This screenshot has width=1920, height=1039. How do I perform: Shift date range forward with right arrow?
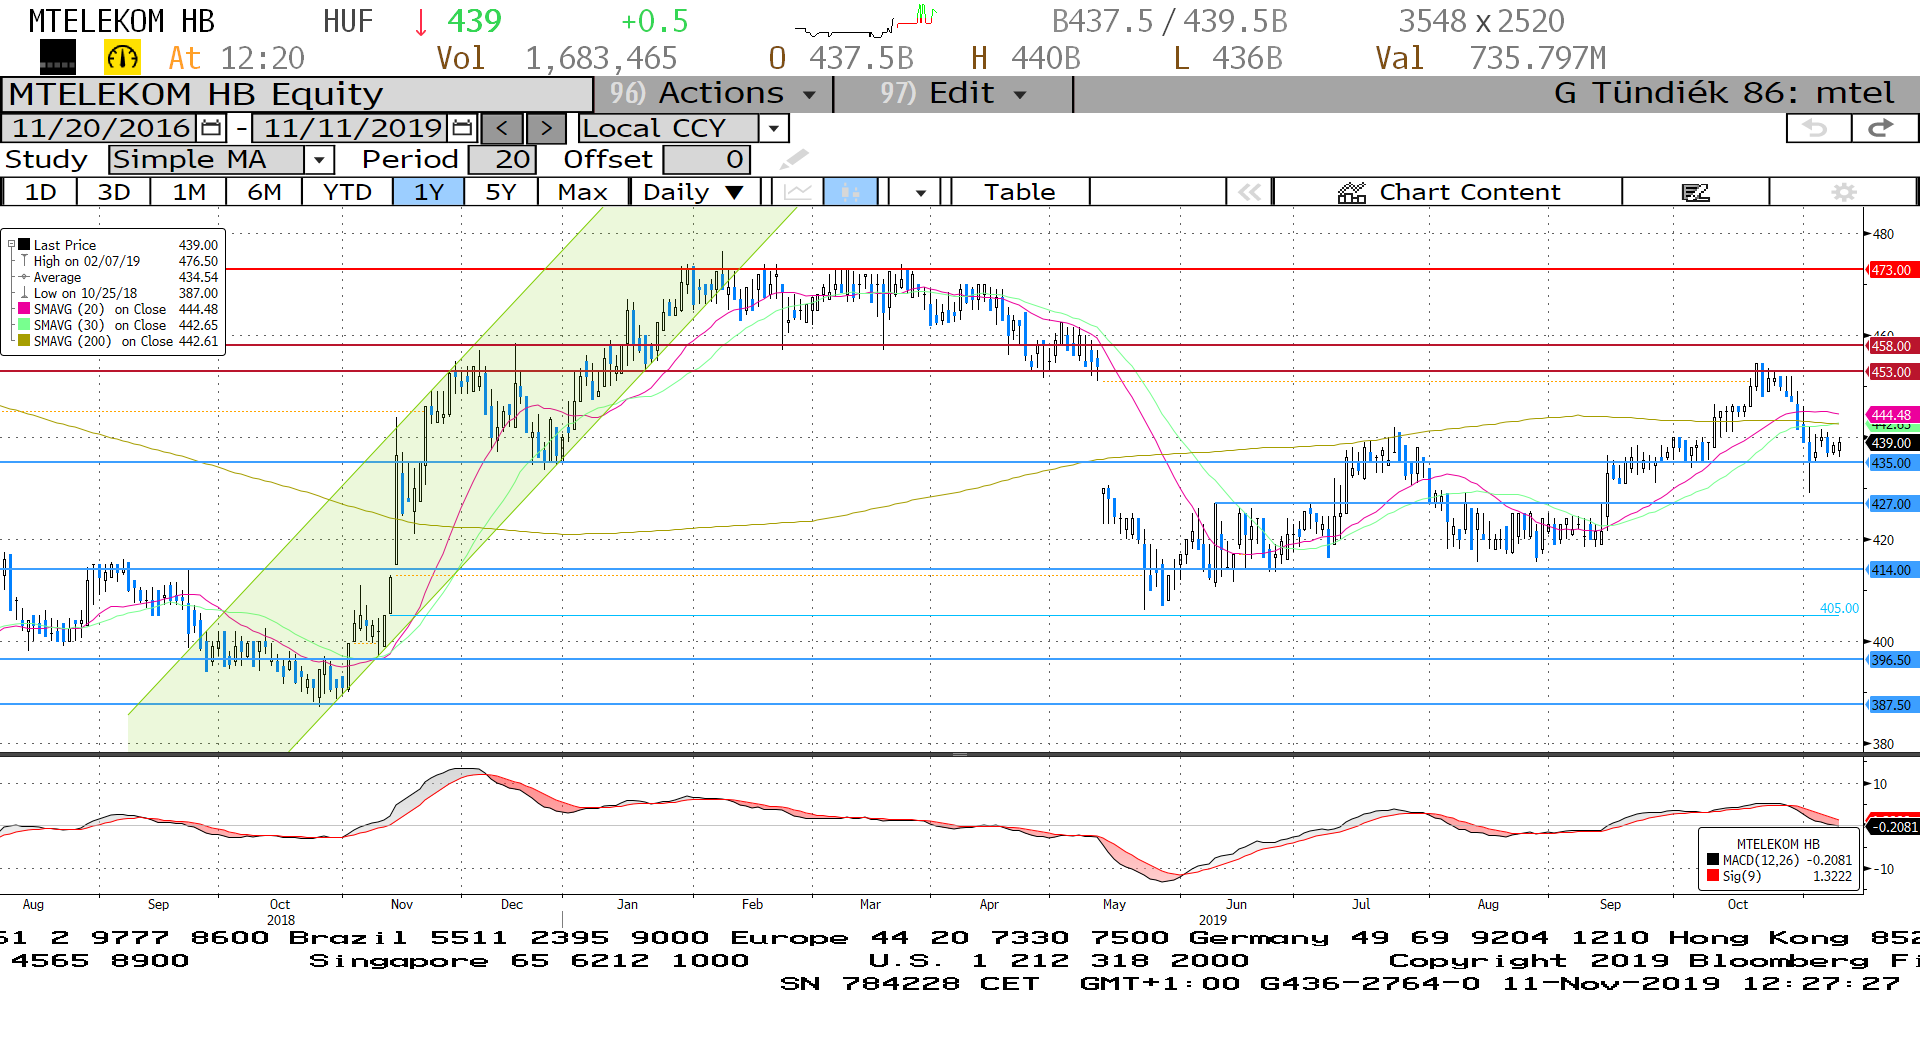(x=546, y=128)
